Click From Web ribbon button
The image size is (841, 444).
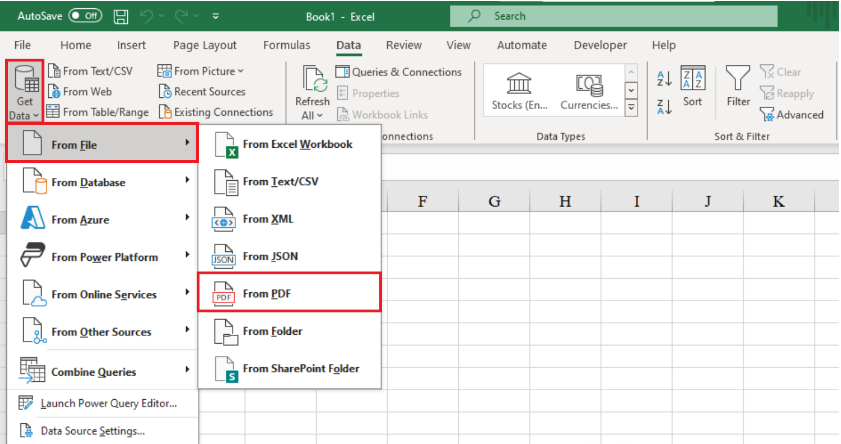pos(80,92)
